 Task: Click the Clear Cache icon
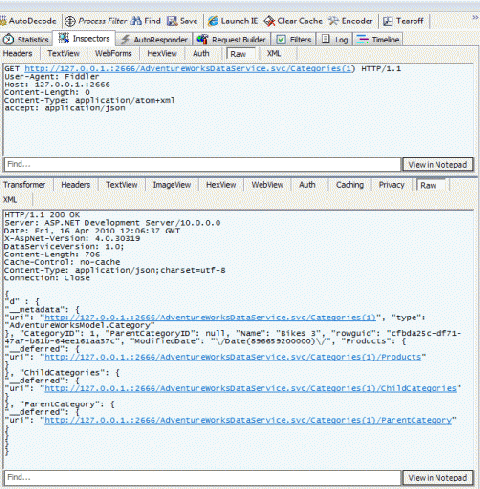pos(269,21)
